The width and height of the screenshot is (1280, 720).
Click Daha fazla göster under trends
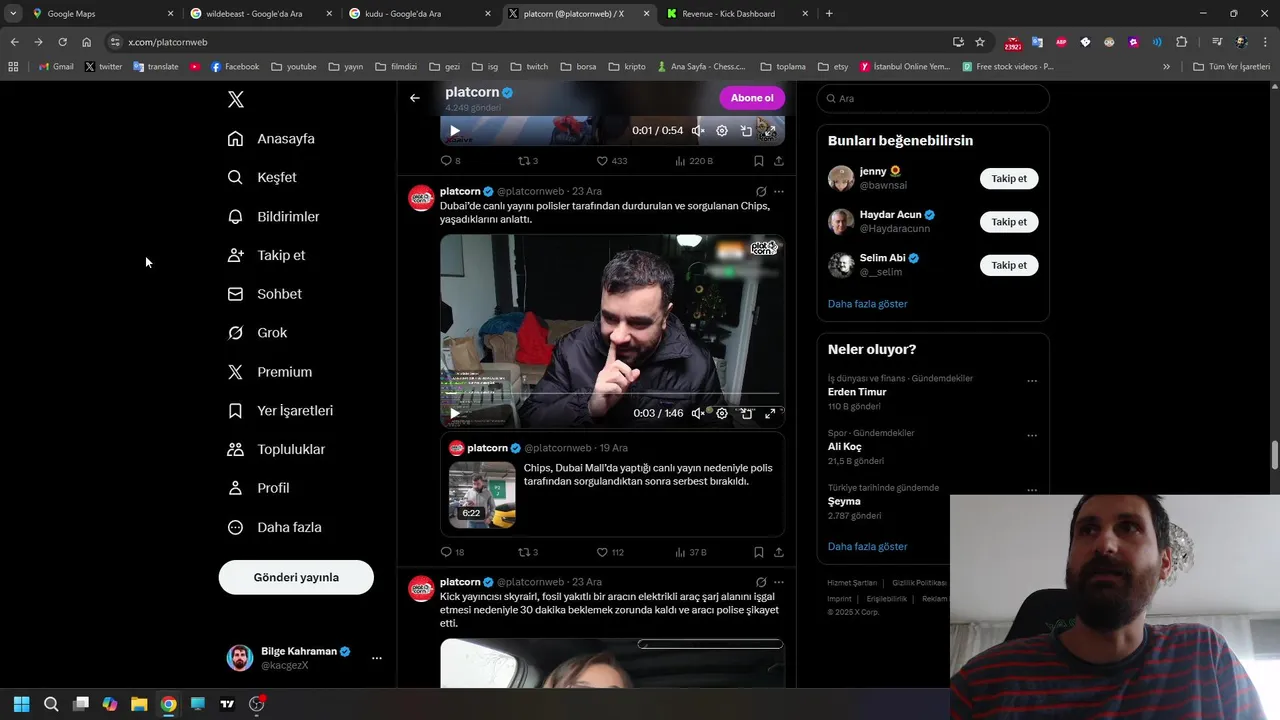point(867,547)
